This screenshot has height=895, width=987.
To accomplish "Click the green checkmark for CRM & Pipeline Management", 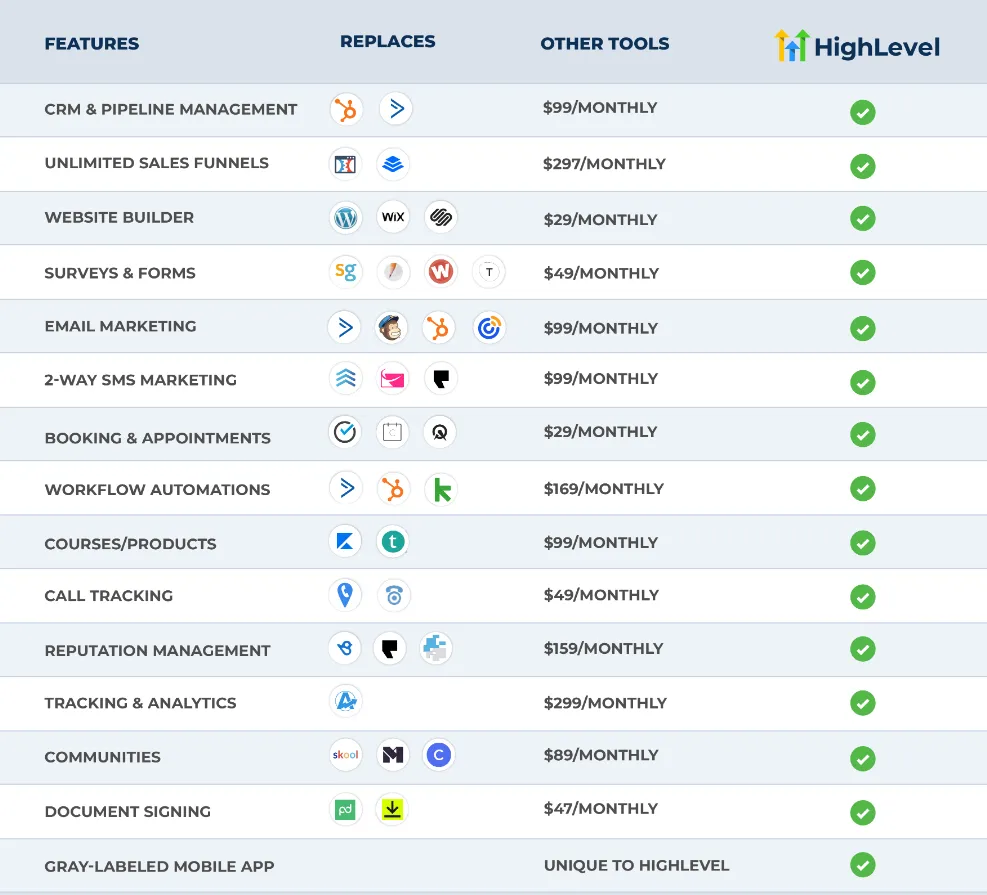I will pyautogui.click(x=863, y=113).
